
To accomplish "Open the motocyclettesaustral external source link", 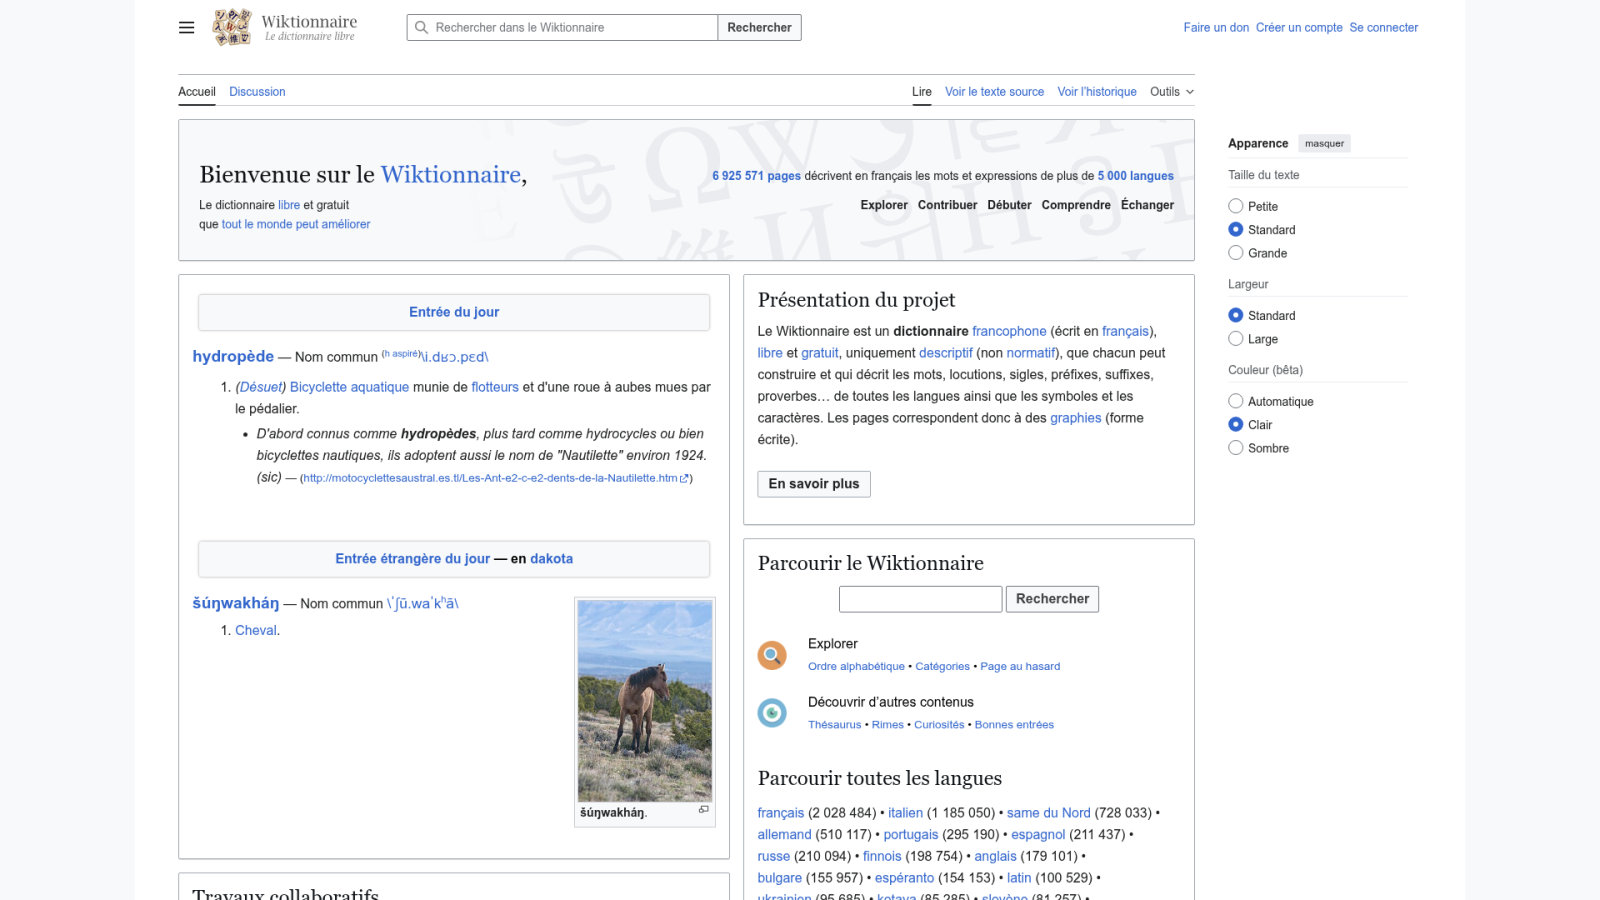I will 496,478.
